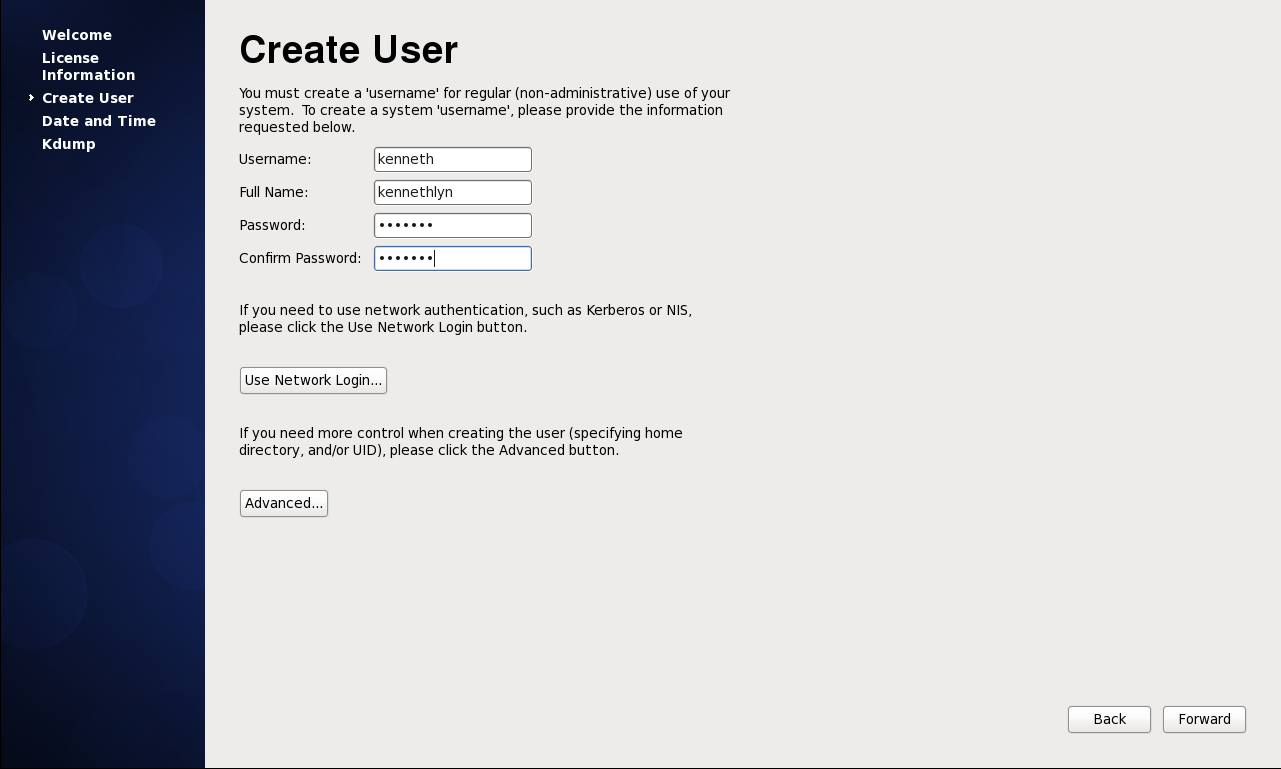1281x769 pixels.
Task: Focus the Username input field
Action: [452, 159]
